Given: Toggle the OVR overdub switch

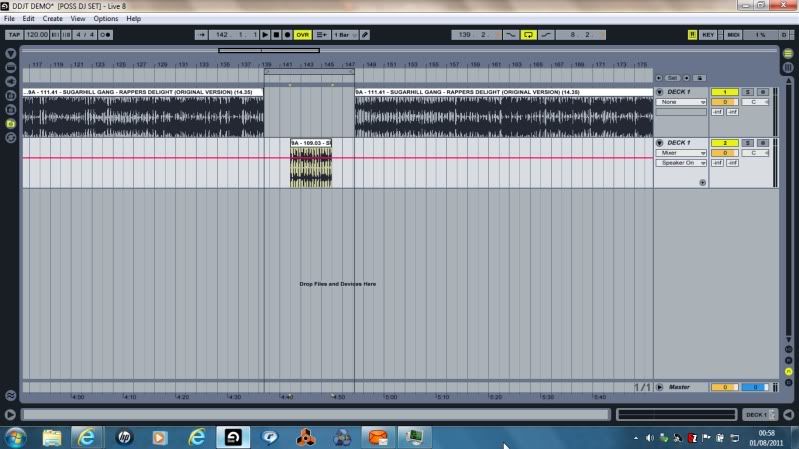Looking at the screenshot, I should [x=302, y=34].
